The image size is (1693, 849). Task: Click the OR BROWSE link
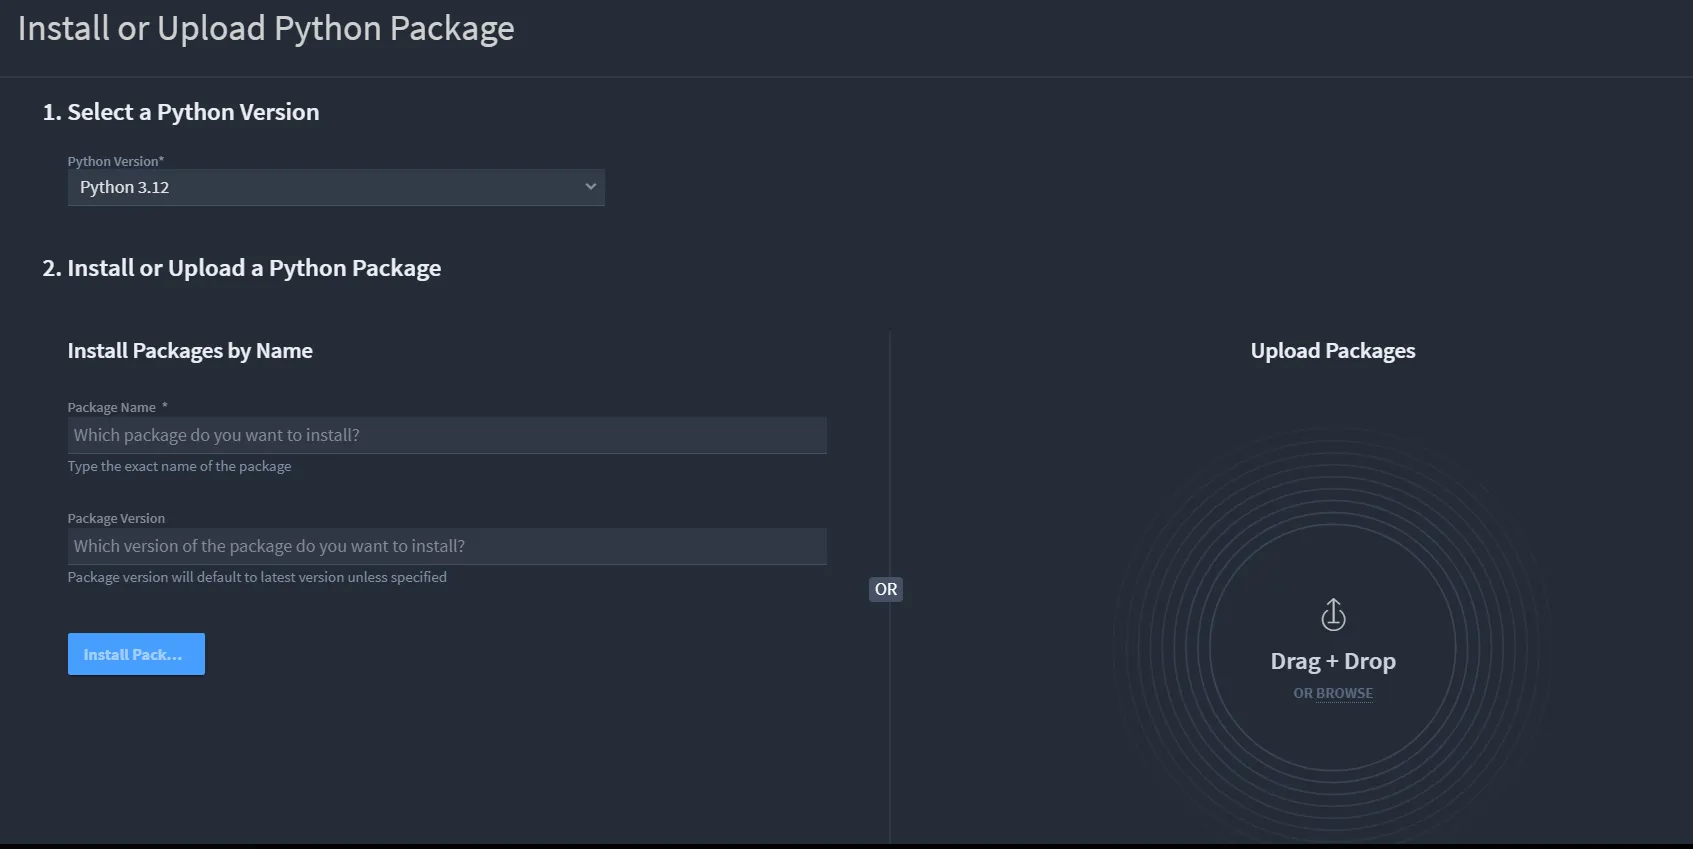pyautogui.click(x=1333, y=693)
